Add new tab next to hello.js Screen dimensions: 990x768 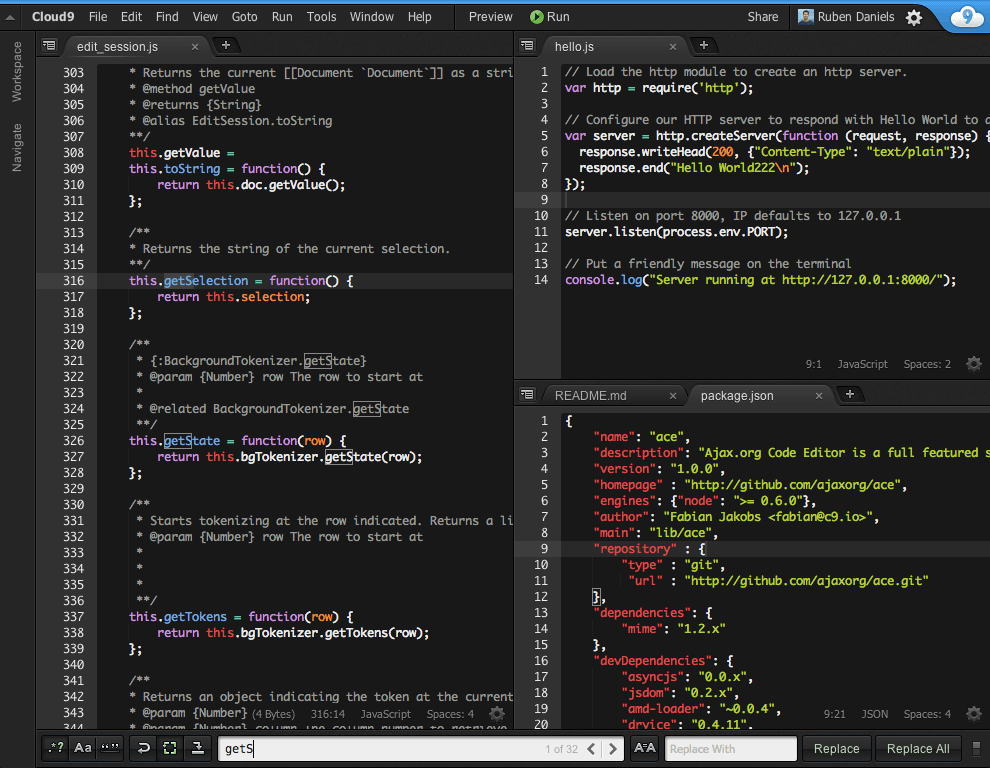click(x=704, y=45)
